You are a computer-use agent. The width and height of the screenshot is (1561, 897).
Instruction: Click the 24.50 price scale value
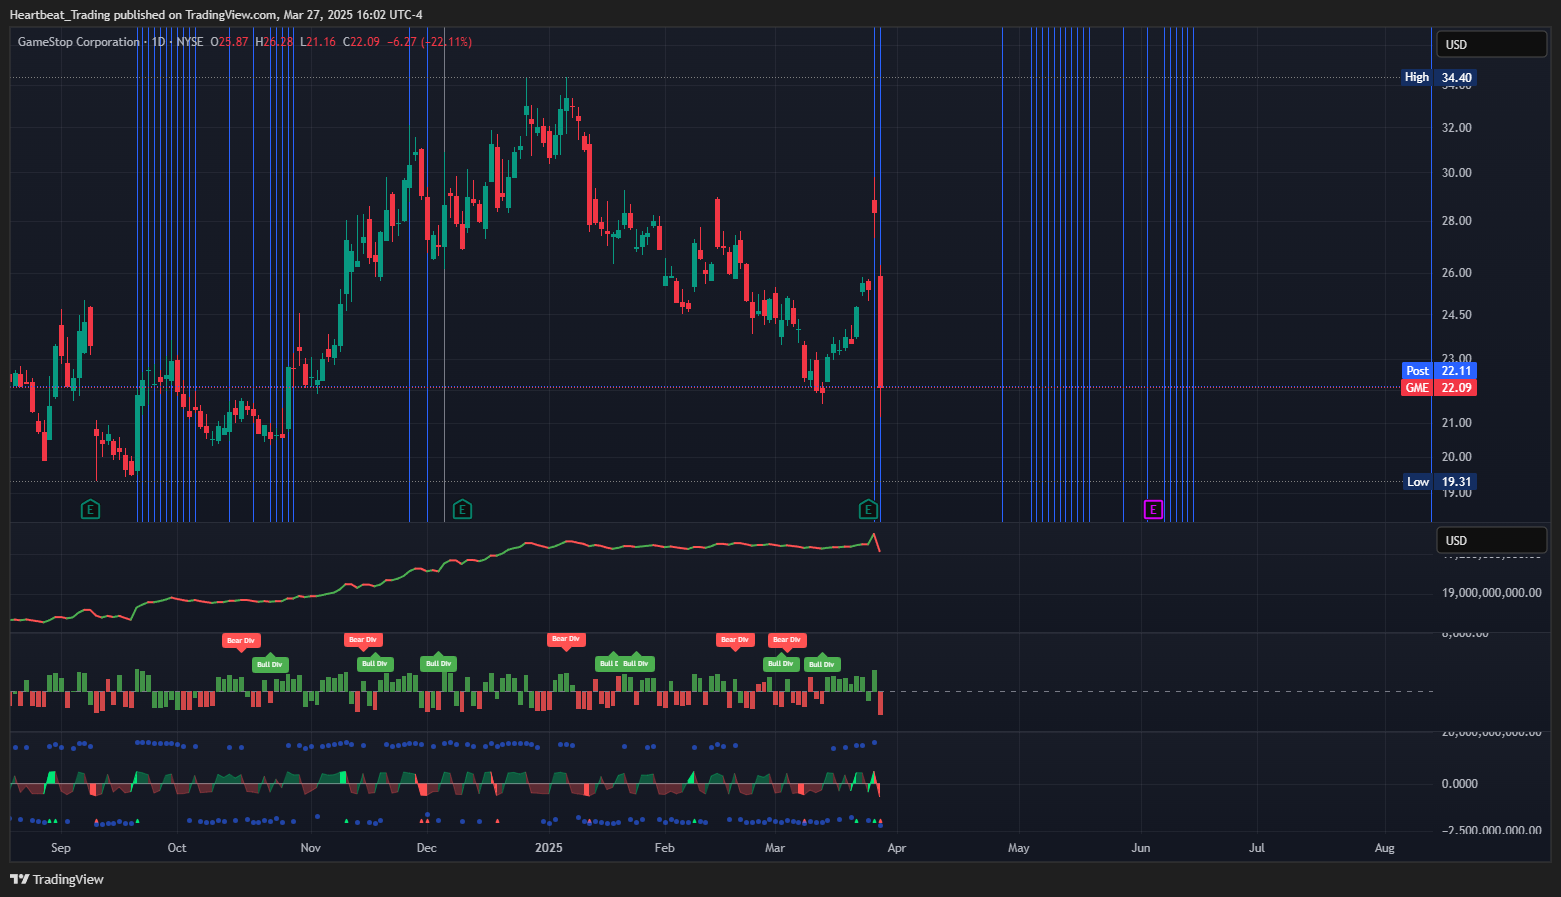(x=1457, y=315)
